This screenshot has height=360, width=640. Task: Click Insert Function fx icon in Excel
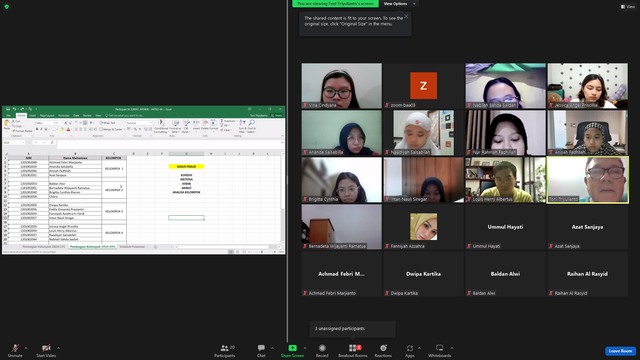click(52, 142)
